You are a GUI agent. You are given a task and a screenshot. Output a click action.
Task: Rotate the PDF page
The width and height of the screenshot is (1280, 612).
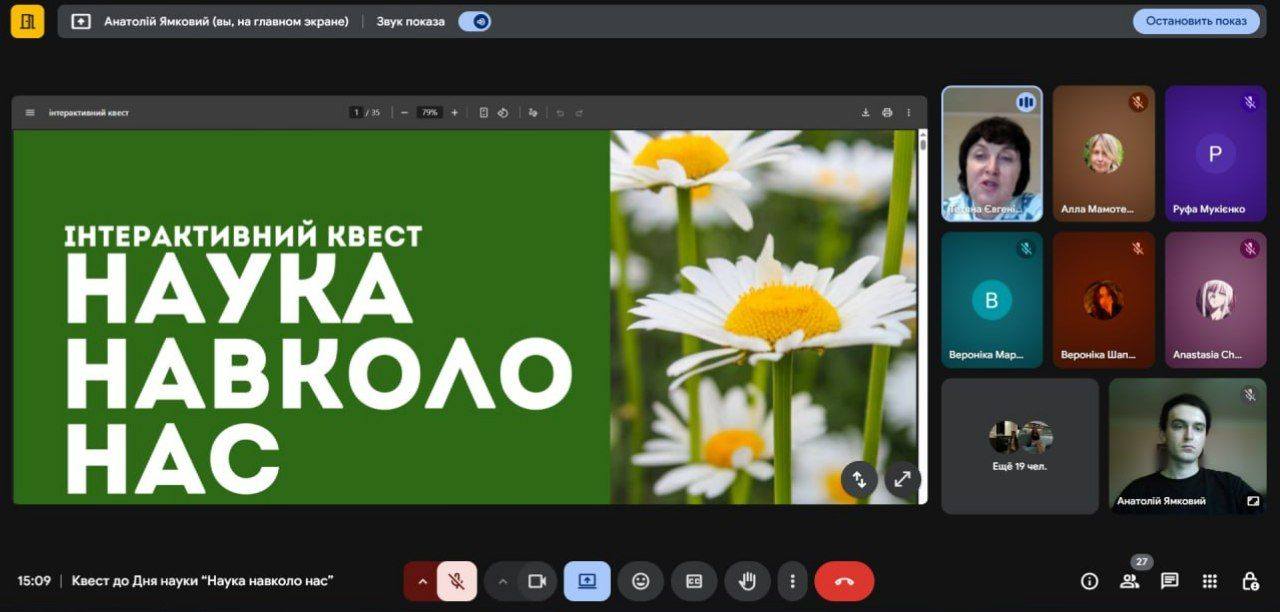click(x=503, y=113)
